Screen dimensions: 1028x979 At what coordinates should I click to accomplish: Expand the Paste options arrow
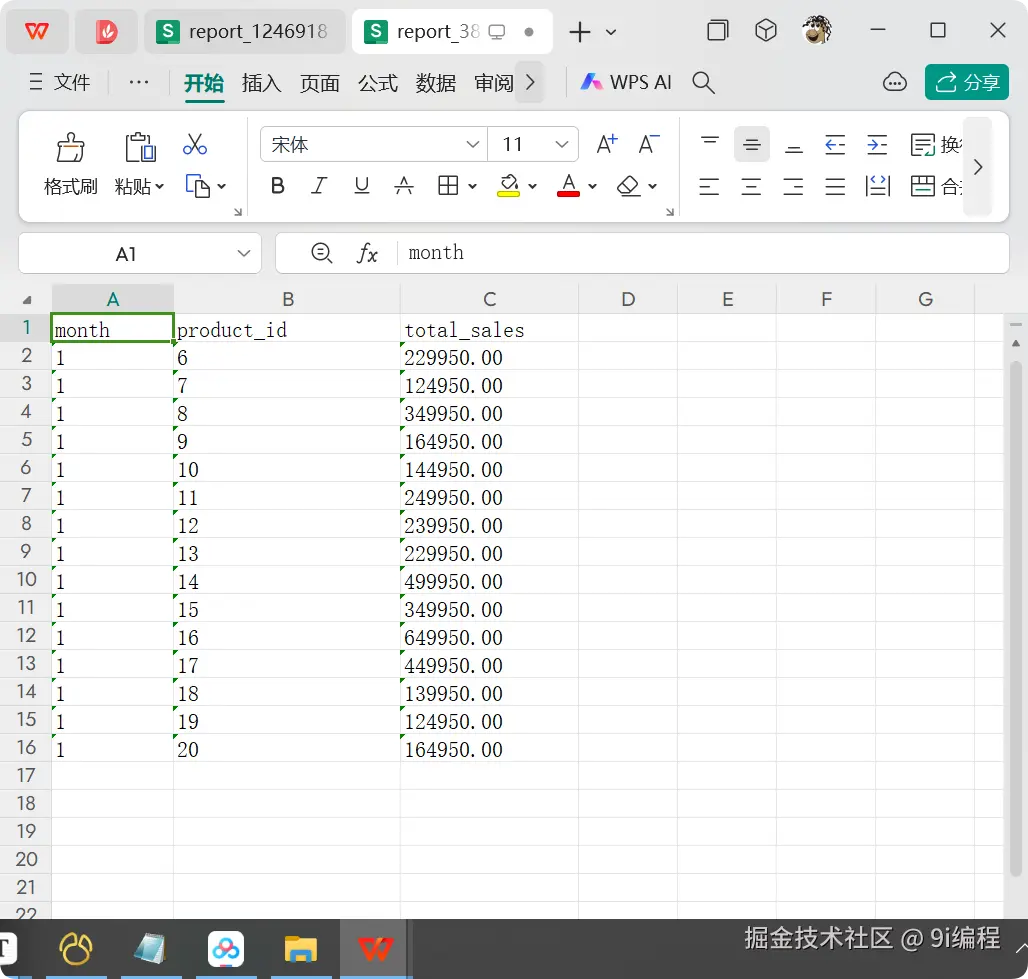[159, 187]
